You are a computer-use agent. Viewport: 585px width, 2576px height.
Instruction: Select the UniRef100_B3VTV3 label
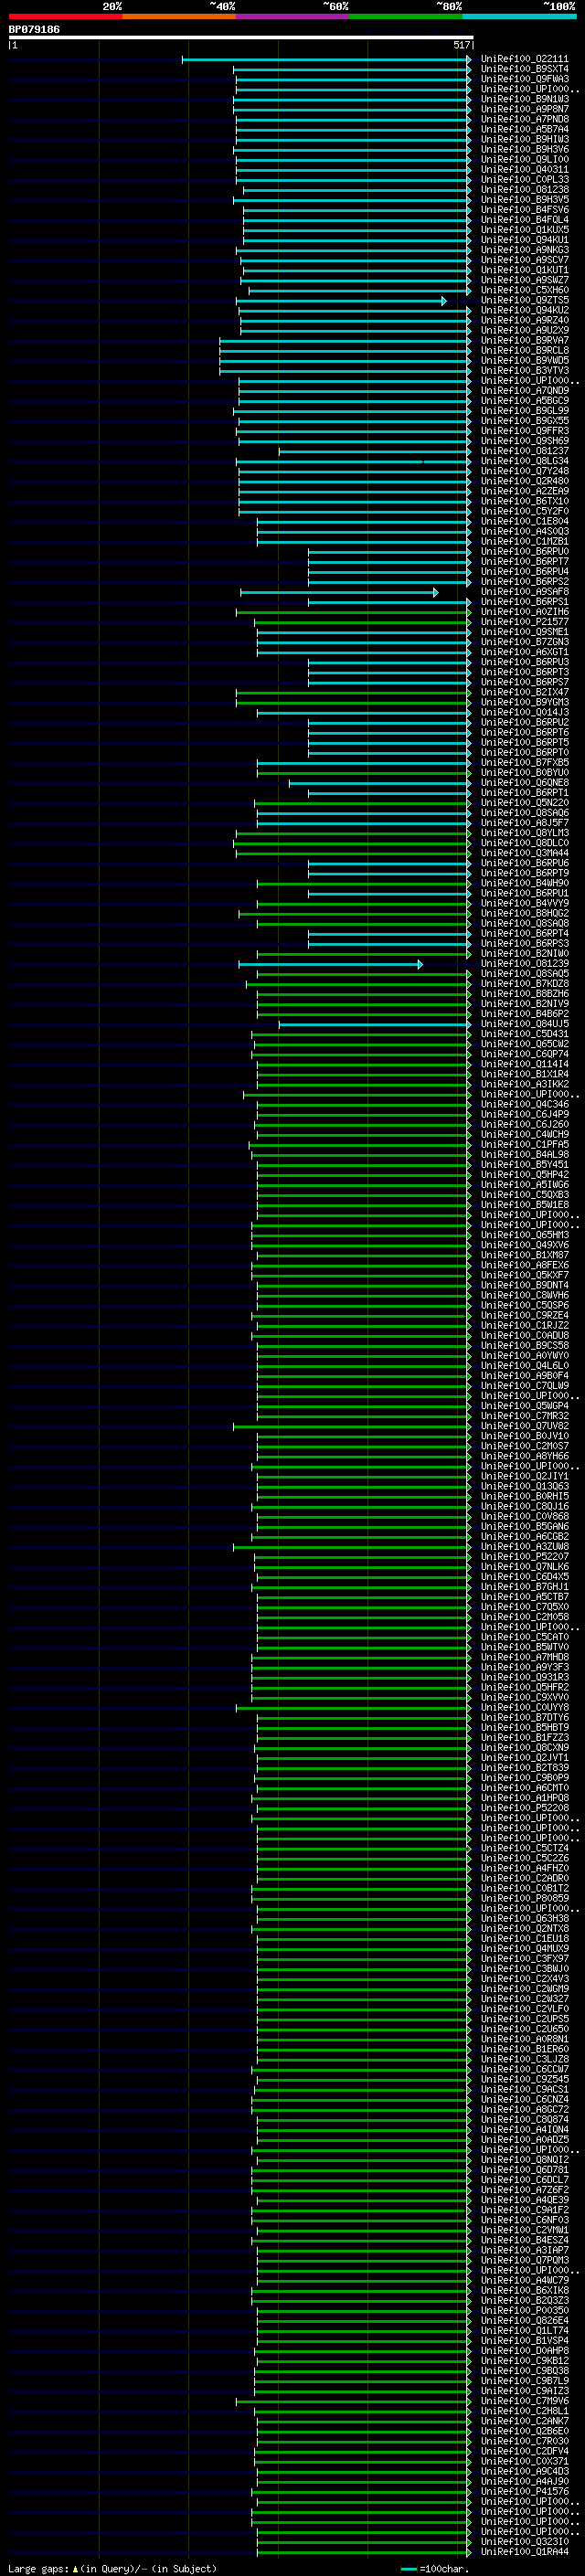tap(524, 371)
